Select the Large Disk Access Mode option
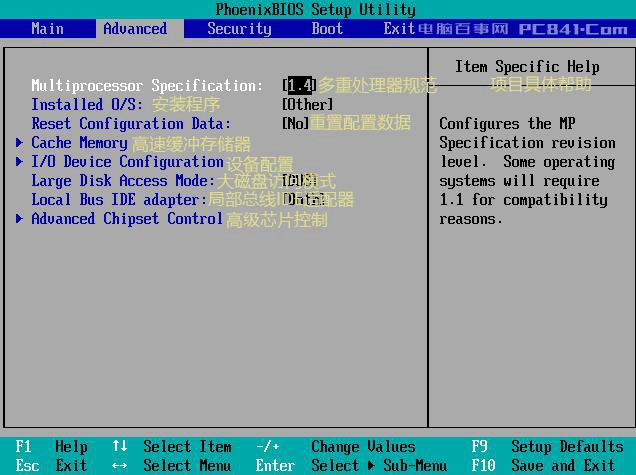This screenshot has width=636, height=475. [x=123, y=181]
